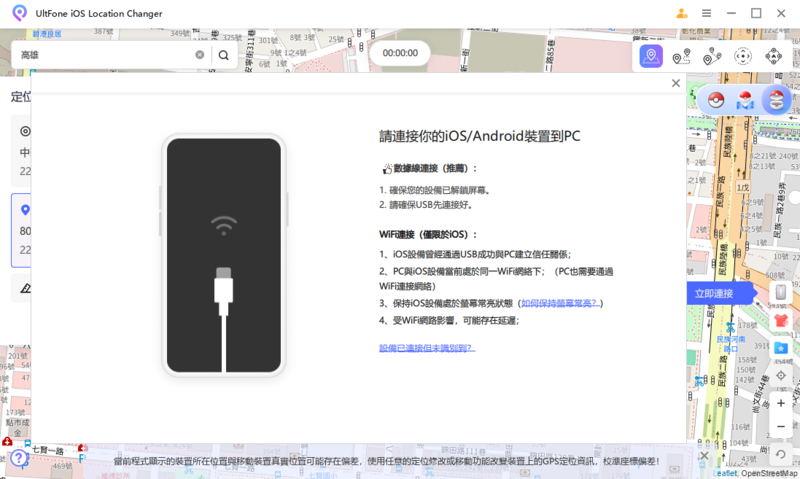Select the change location mode icon

click(x=651, y=56)
